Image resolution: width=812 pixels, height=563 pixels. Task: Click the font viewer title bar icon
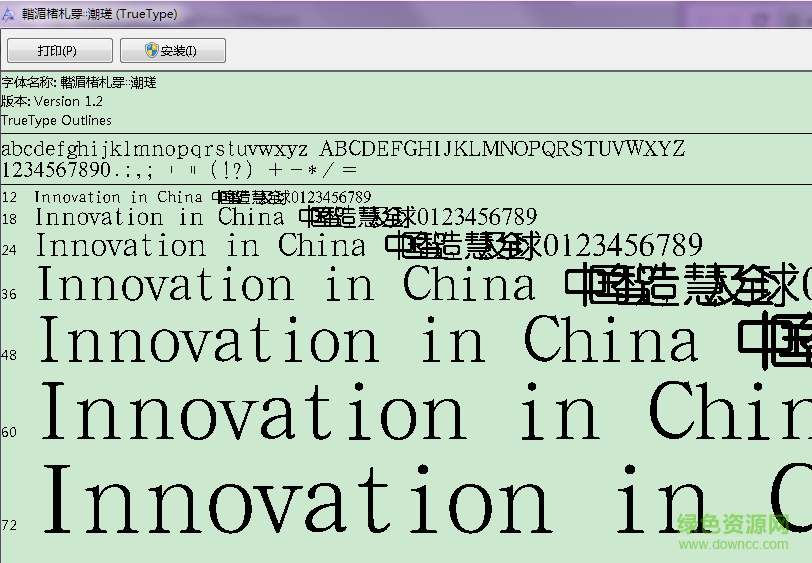[8, 14]
